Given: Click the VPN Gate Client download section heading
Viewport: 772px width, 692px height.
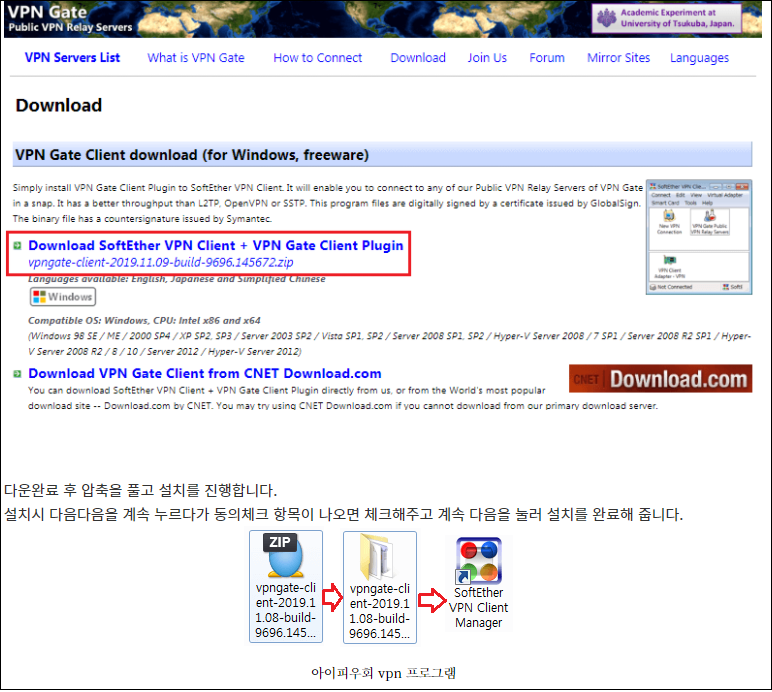Looking at the screenshot, I should pos(382,155).
